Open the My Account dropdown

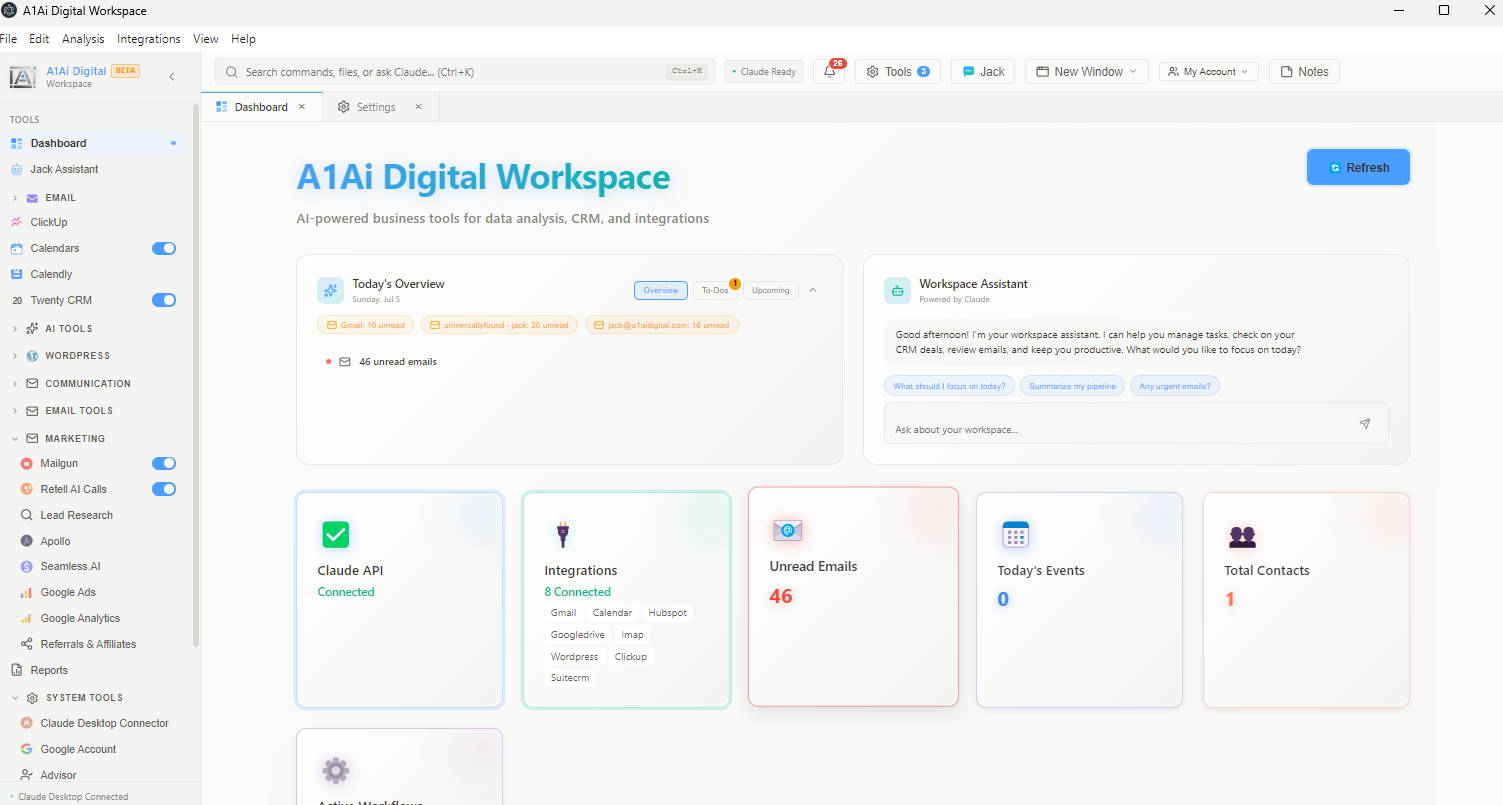pos(1208,72)
